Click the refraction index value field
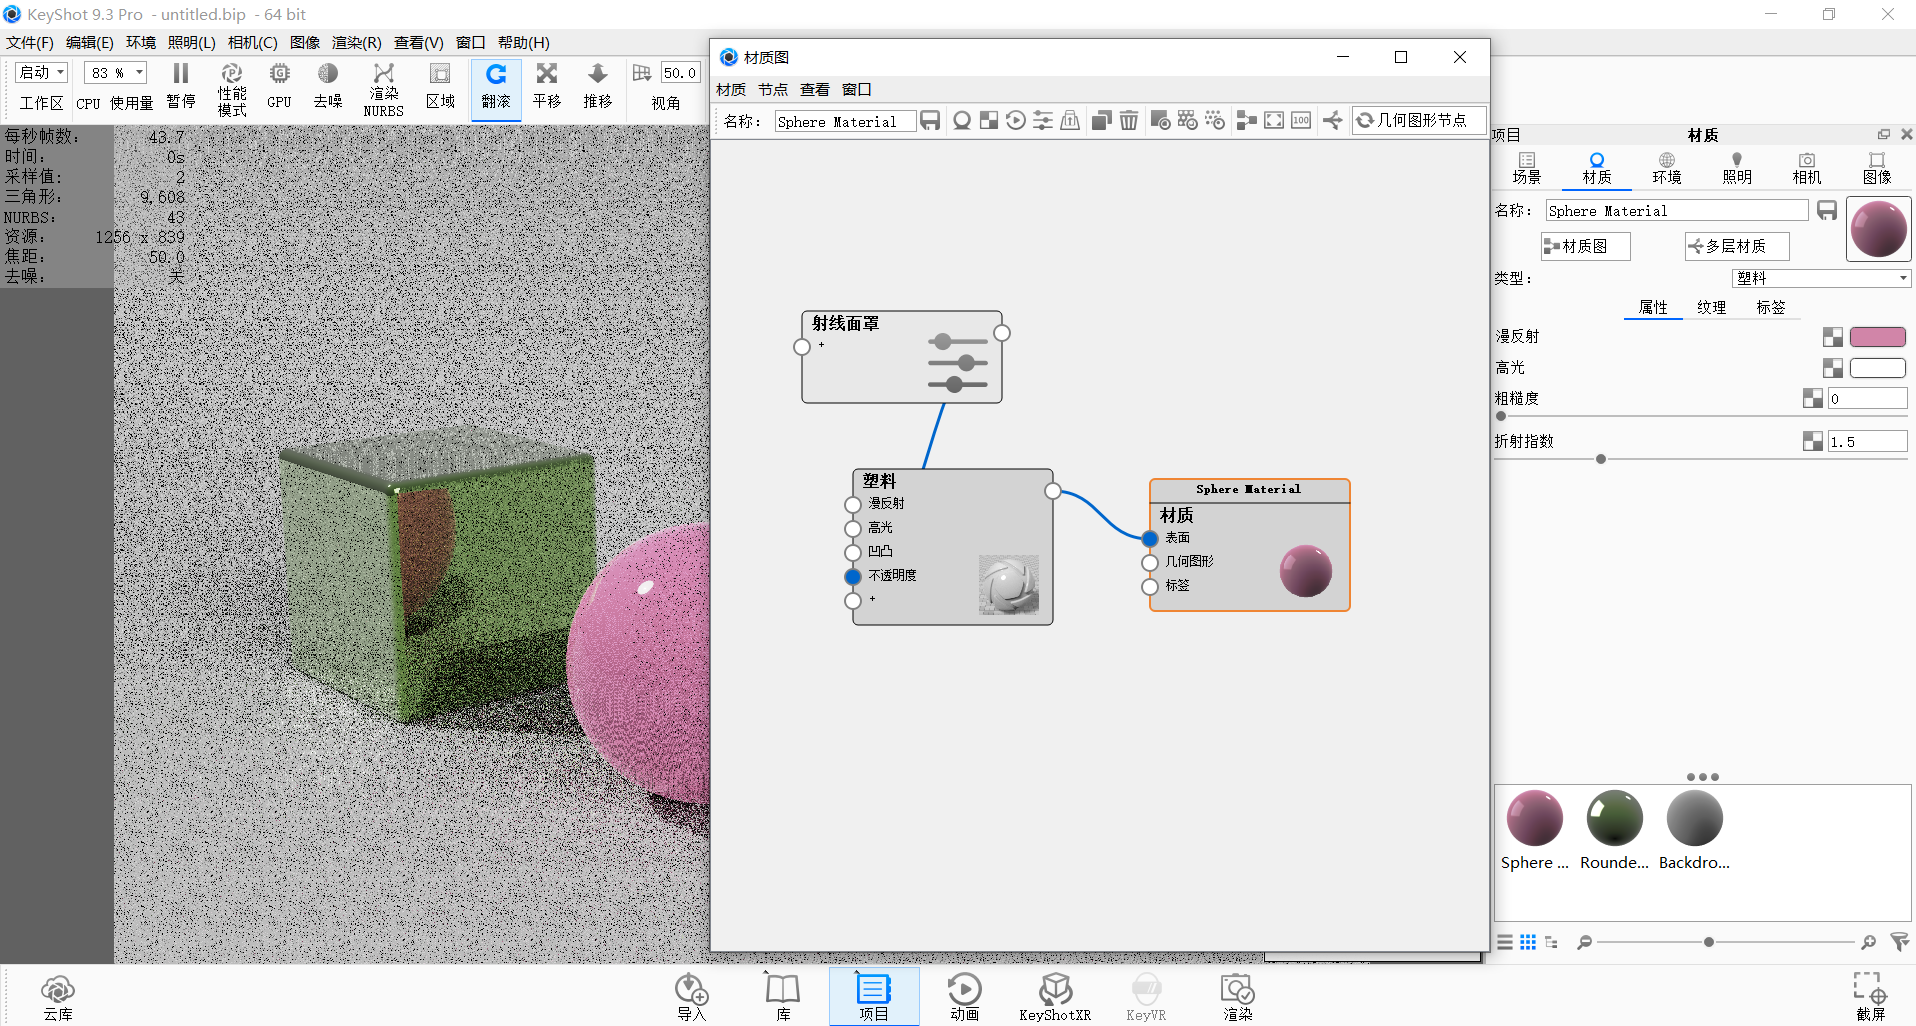The height and width of the screenshot is (1026, 1916). point(1867,441)
